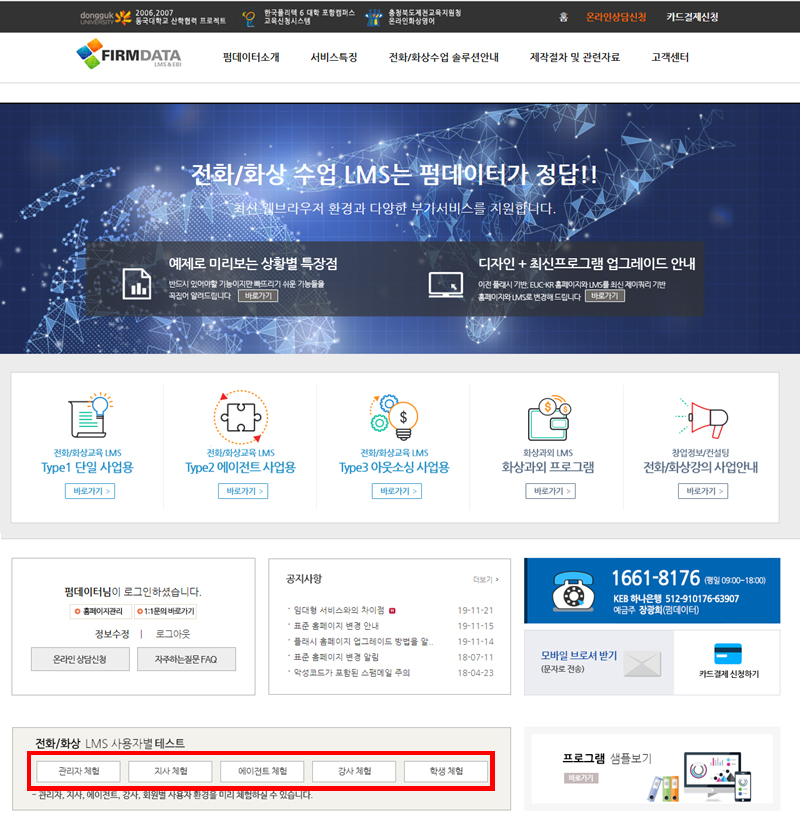Viewport: 800px width, 822px height.
Task: Open the notice 임대형 서비스와의 차이점
Action: (x=337, y=609)
